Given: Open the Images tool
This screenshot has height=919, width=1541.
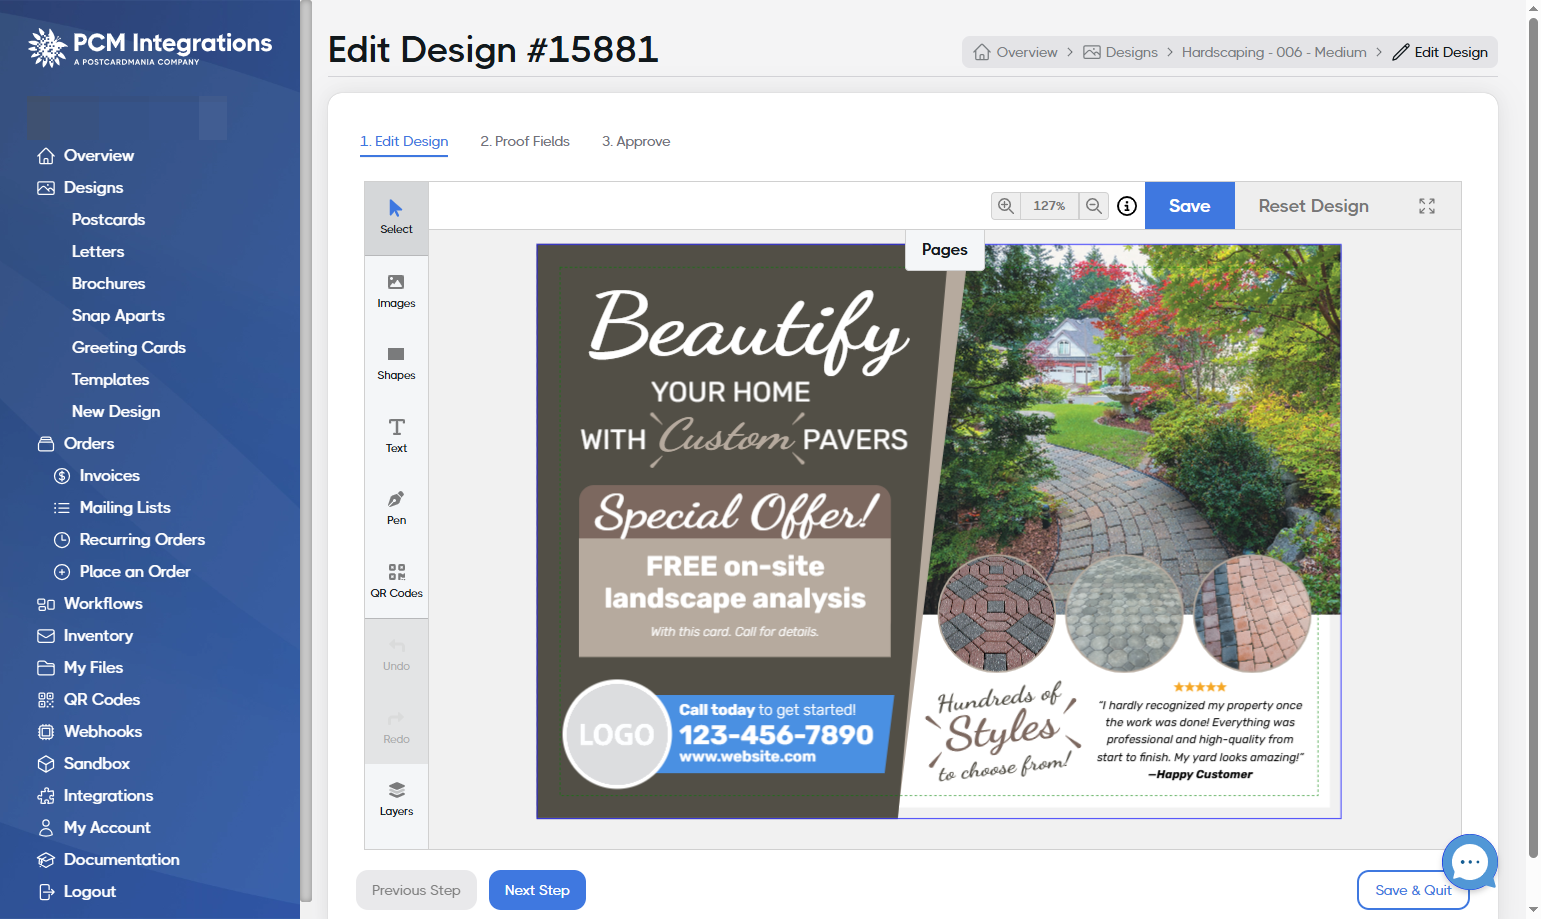Looking at the screenshot, I should (x=396, y=291).
